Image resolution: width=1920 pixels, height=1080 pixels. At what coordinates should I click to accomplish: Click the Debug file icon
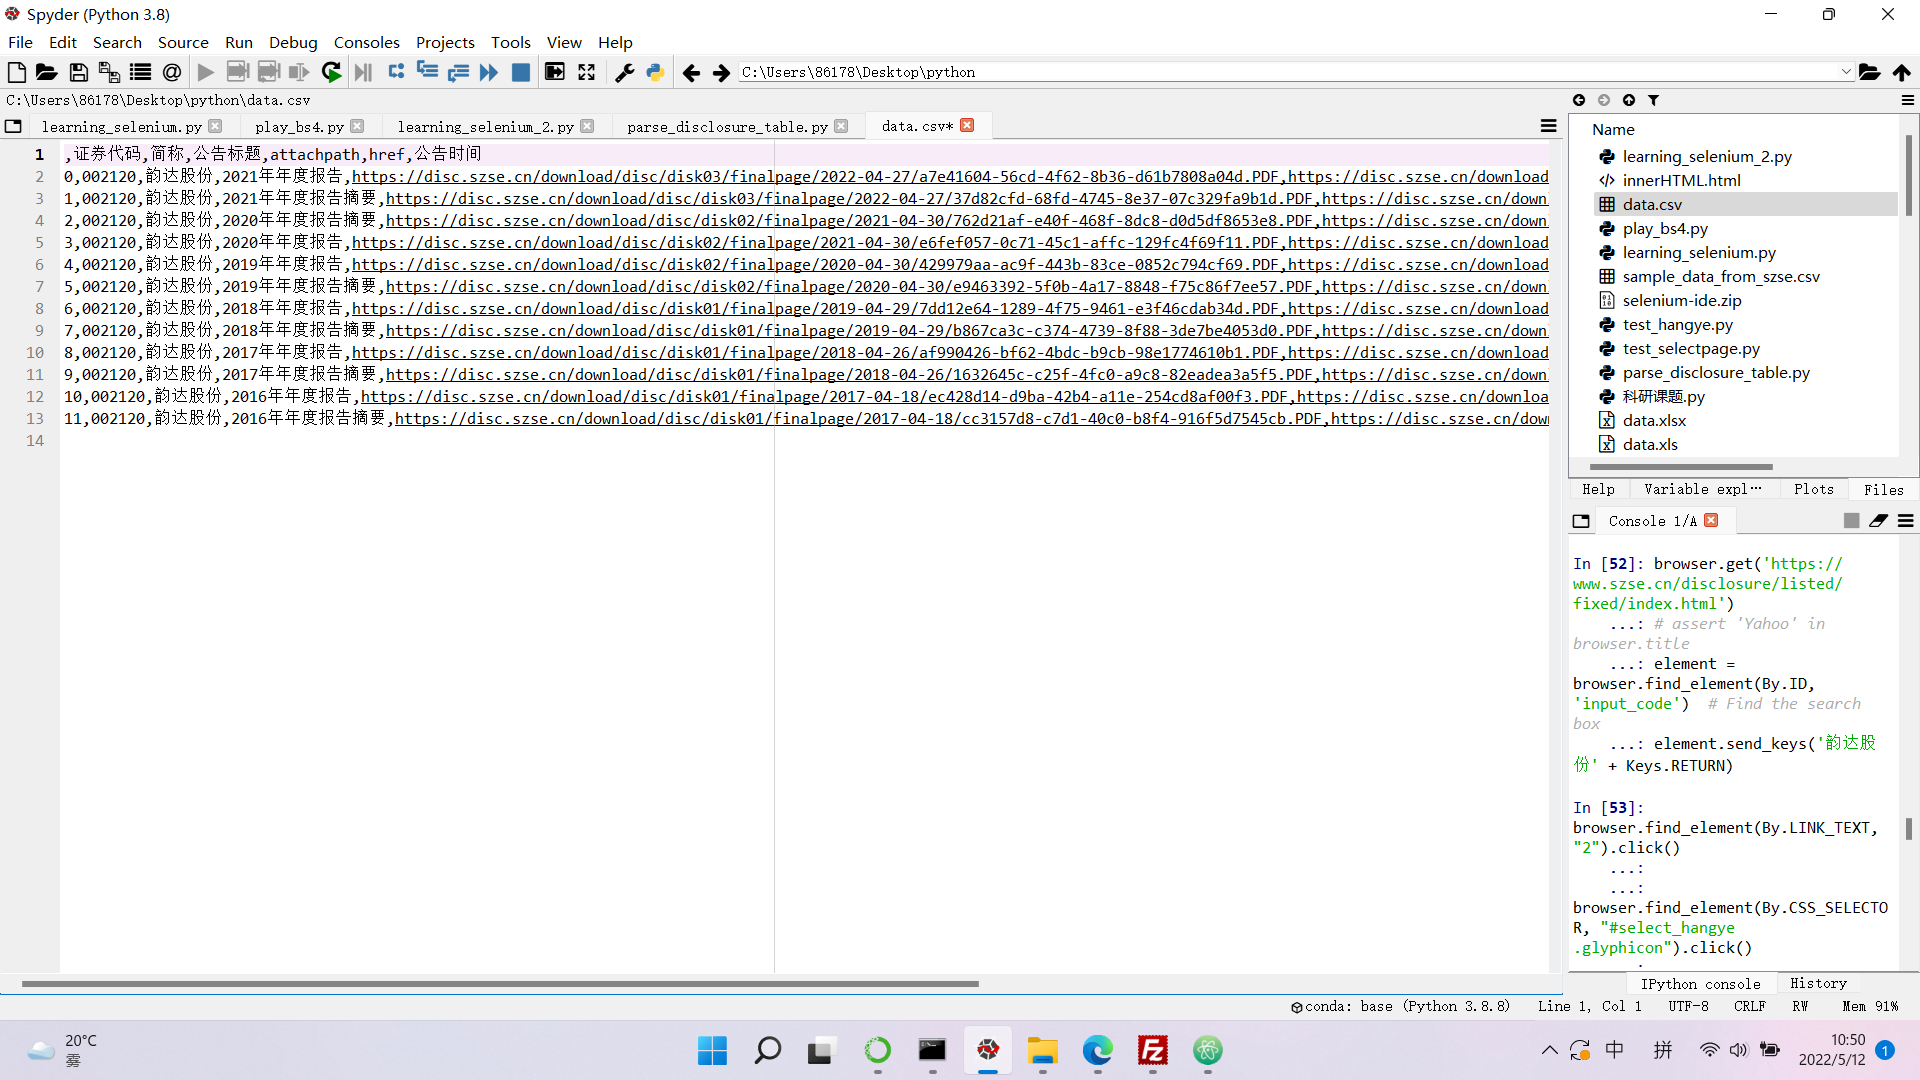[363, 72]
